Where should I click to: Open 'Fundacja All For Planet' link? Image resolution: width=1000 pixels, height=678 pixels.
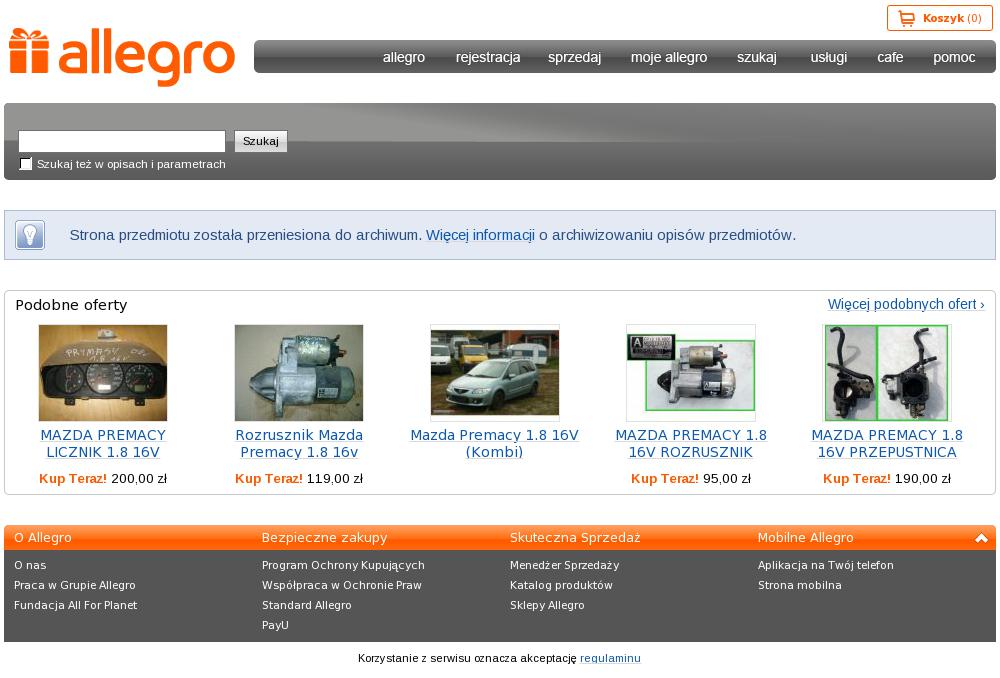tap(75, 605)
